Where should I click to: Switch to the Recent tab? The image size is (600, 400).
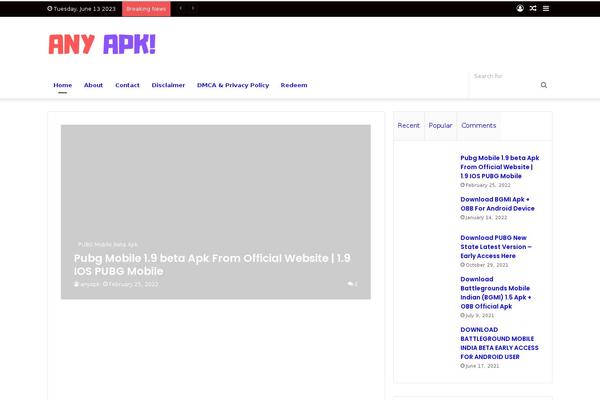[409, 126]
